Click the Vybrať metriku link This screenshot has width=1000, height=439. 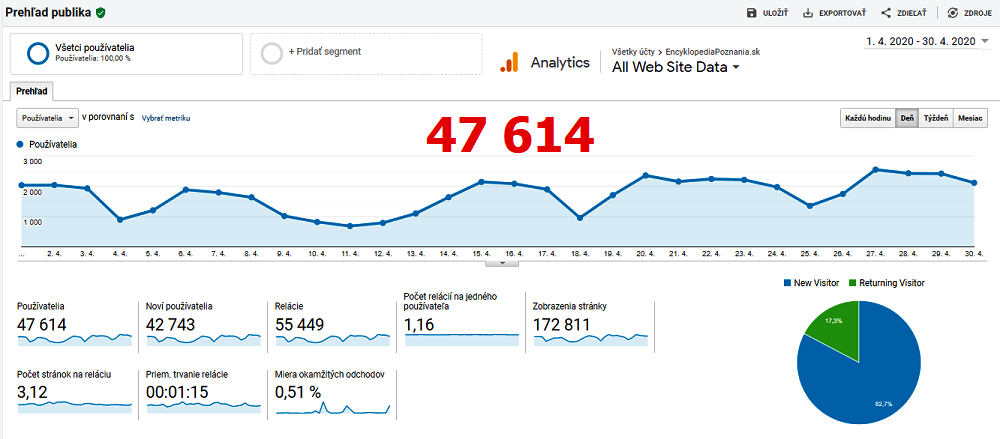click(x=166, y=118)
